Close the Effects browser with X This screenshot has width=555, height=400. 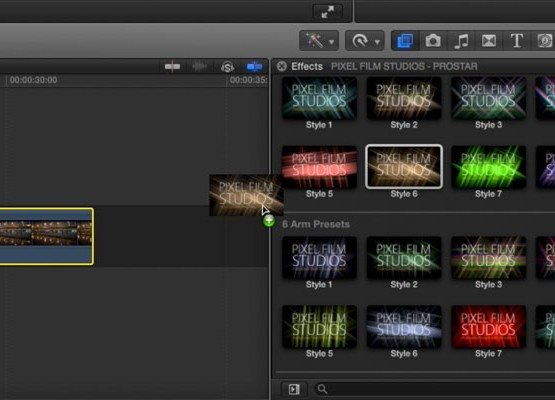282,66
